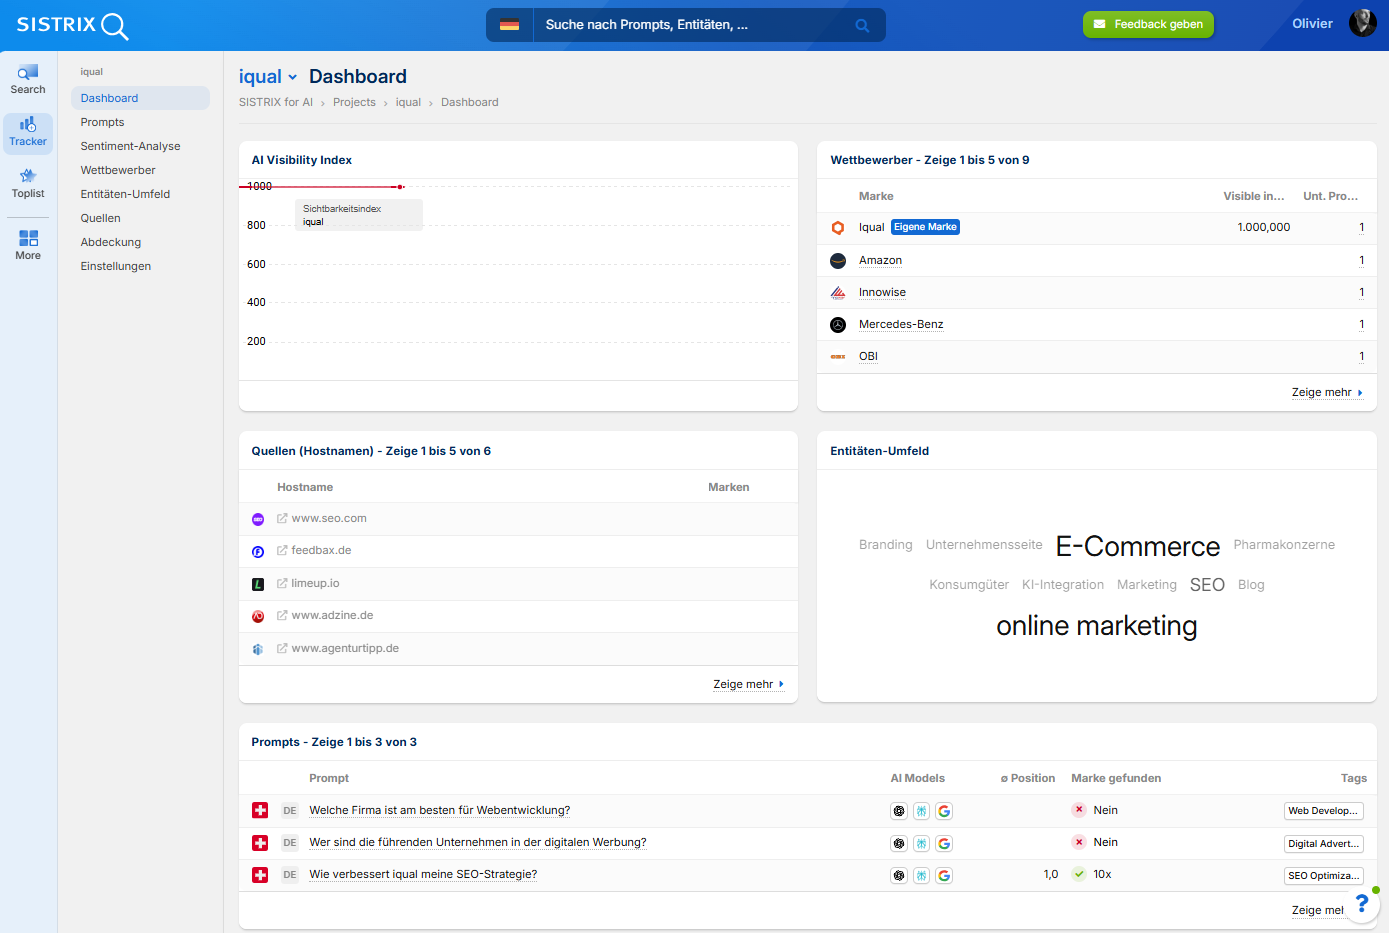The height and width of the screenshot is (933, 1389).
Task: Go to Einstellungen in the sidebar
Action: [116, 266]
